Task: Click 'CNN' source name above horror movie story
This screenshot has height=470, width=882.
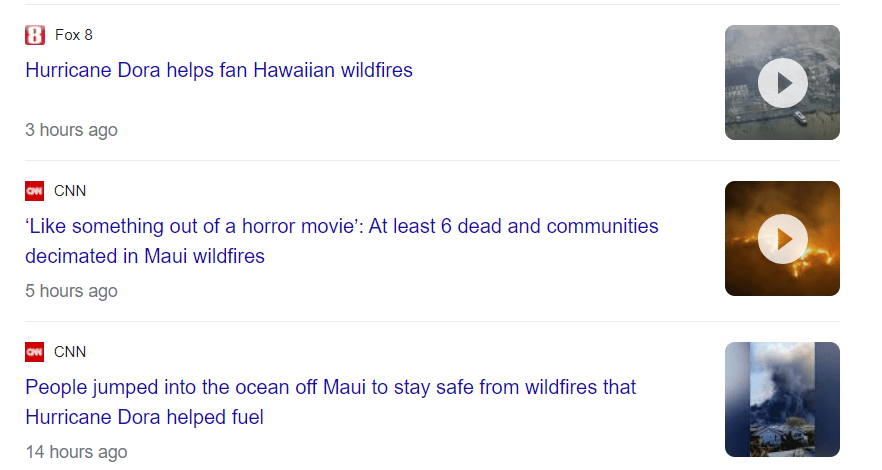Action: click(x=70, y=191)
